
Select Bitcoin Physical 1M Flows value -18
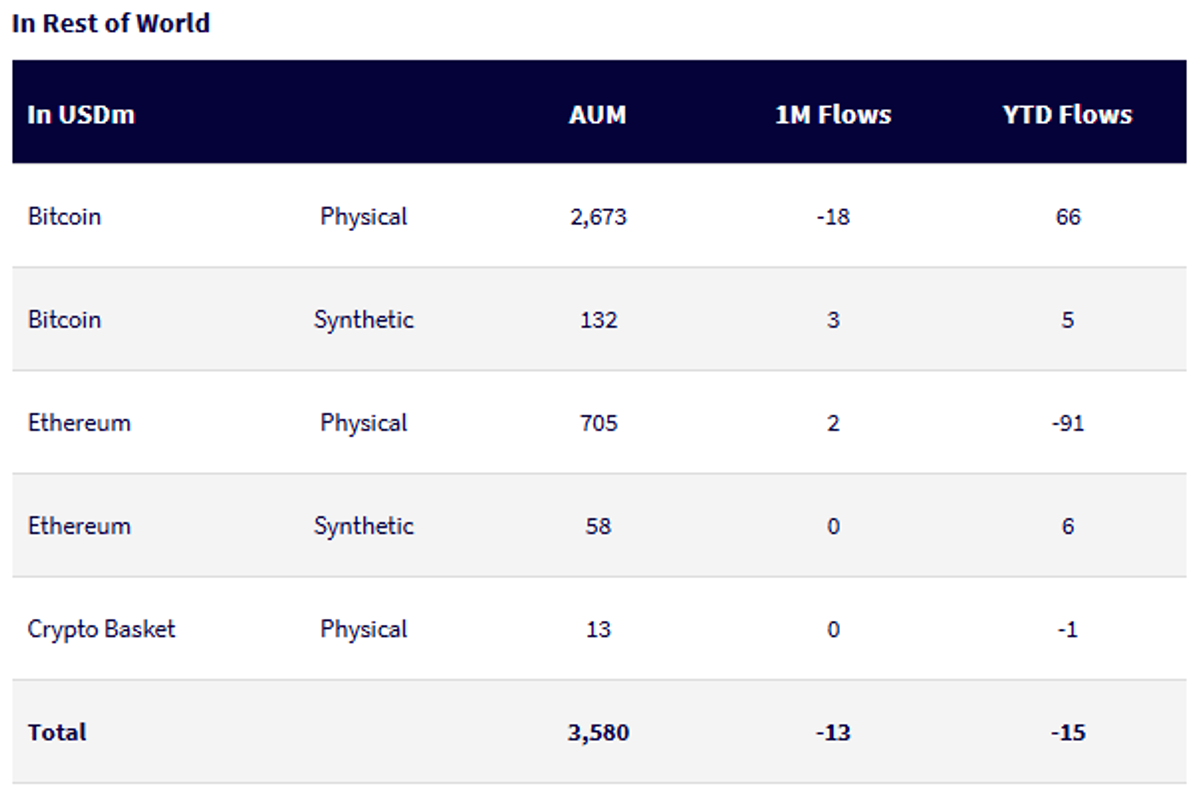[833, 217]
